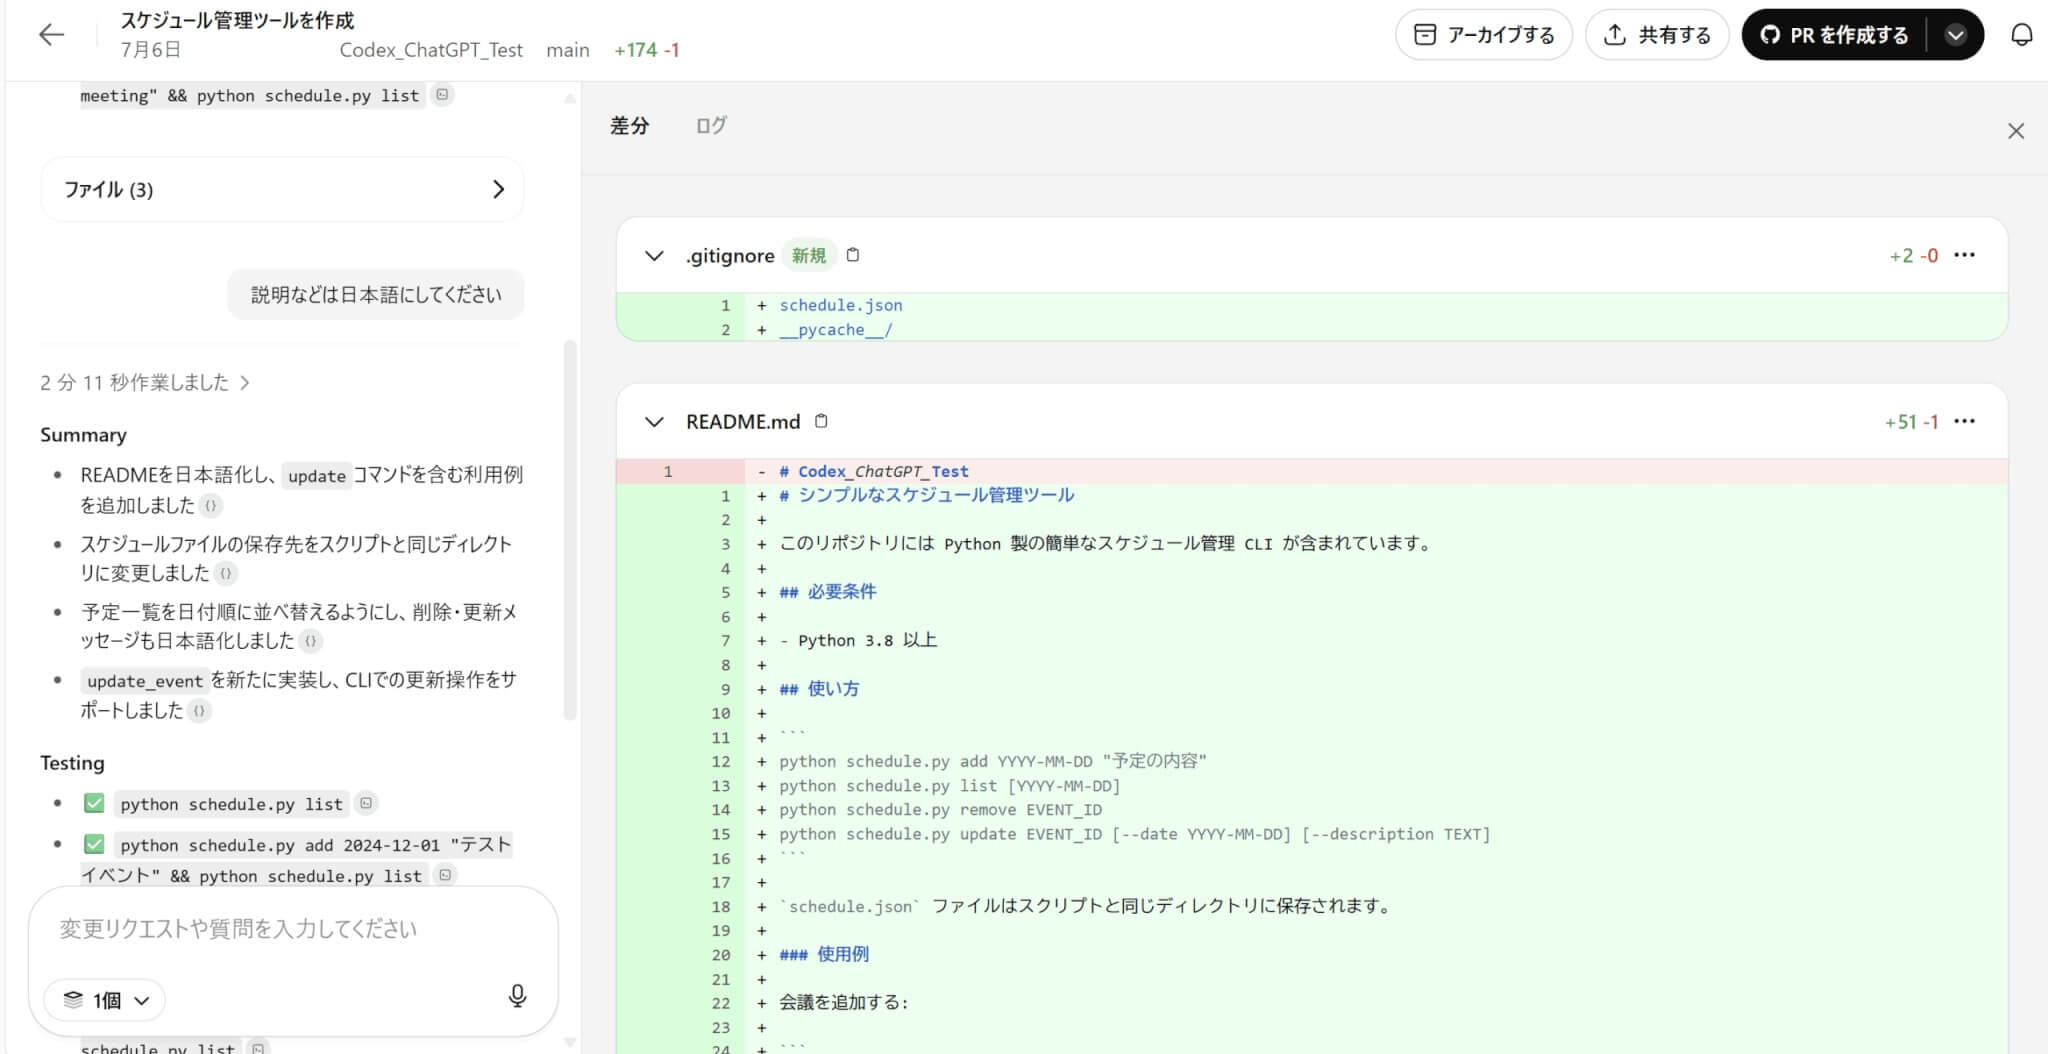Collapse the .gitignore diff section
Screen dimensions: 2048x1054
click(x=654, y=256)
